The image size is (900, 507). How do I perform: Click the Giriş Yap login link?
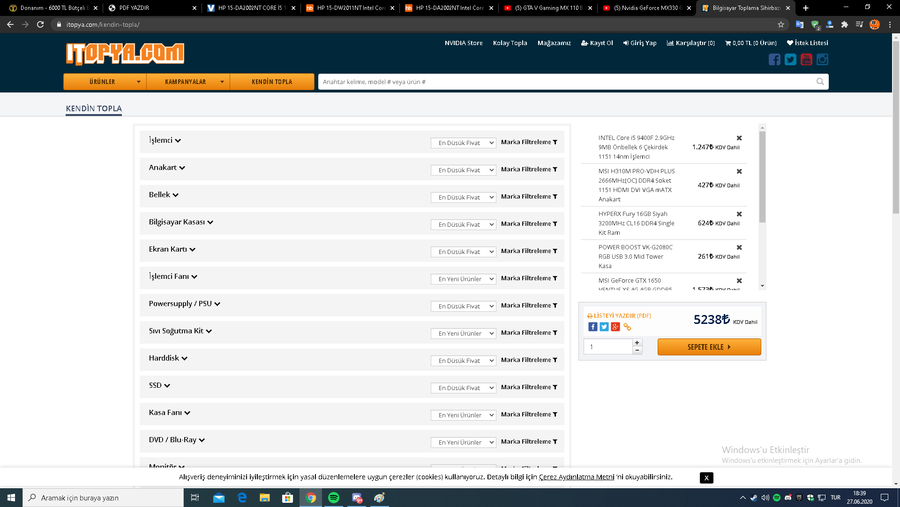[639, 43]
